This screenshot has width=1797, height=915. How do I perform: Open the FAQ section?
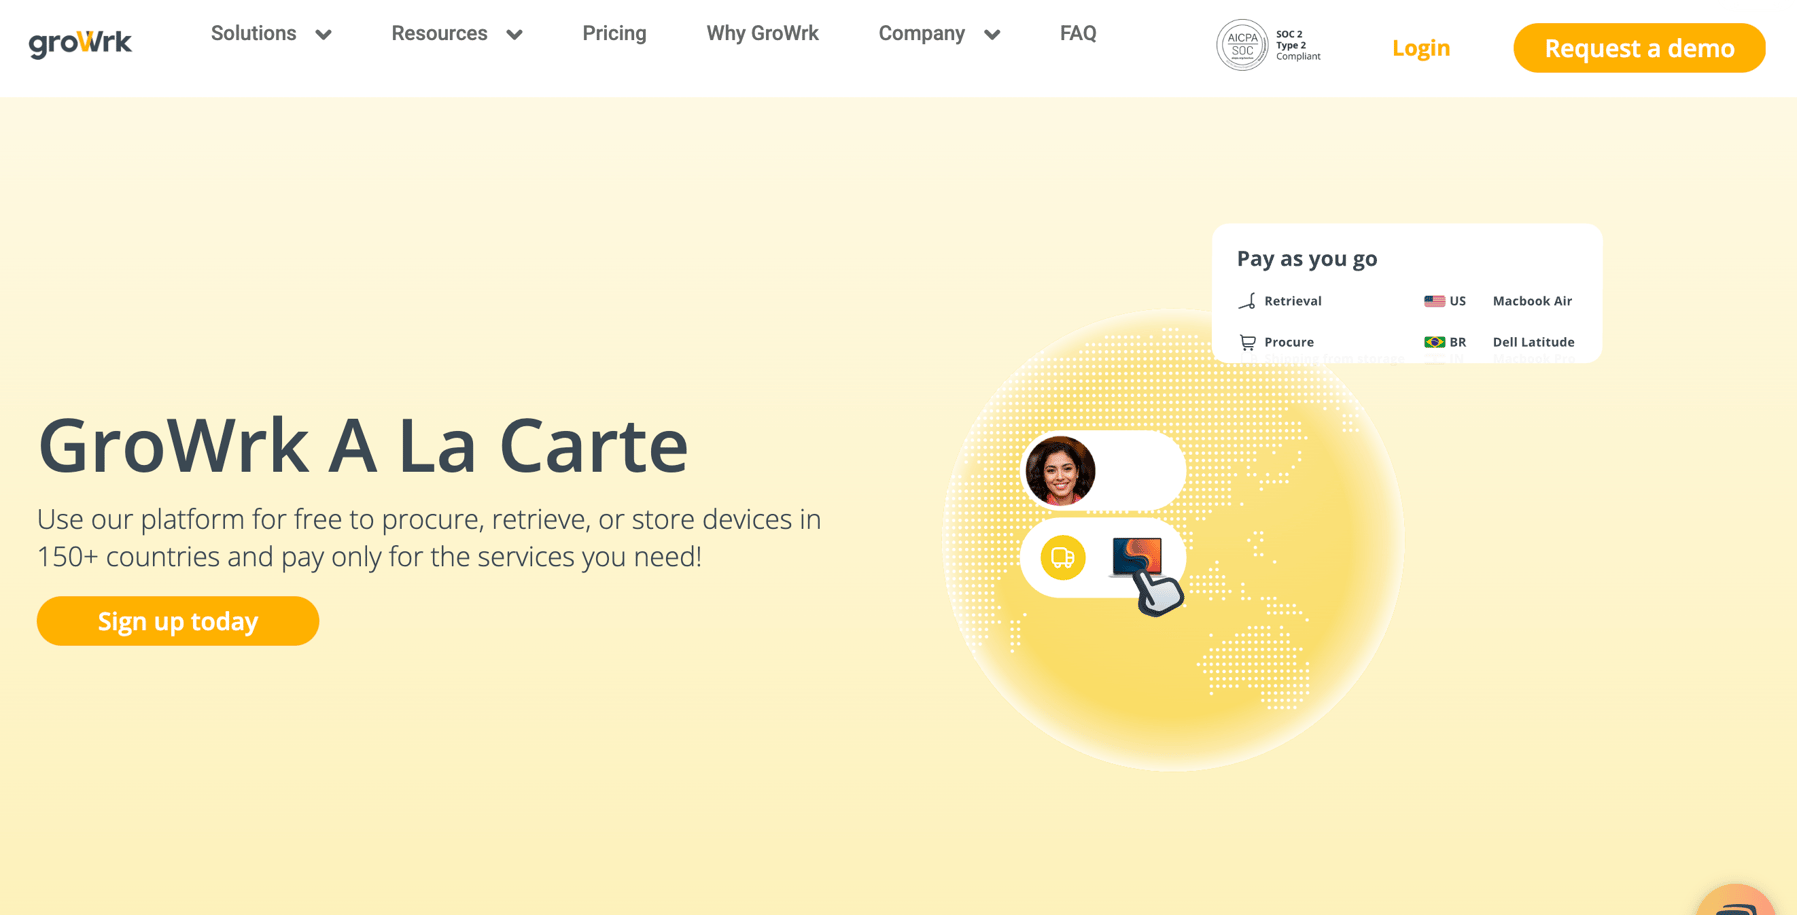click(1077, 33)
